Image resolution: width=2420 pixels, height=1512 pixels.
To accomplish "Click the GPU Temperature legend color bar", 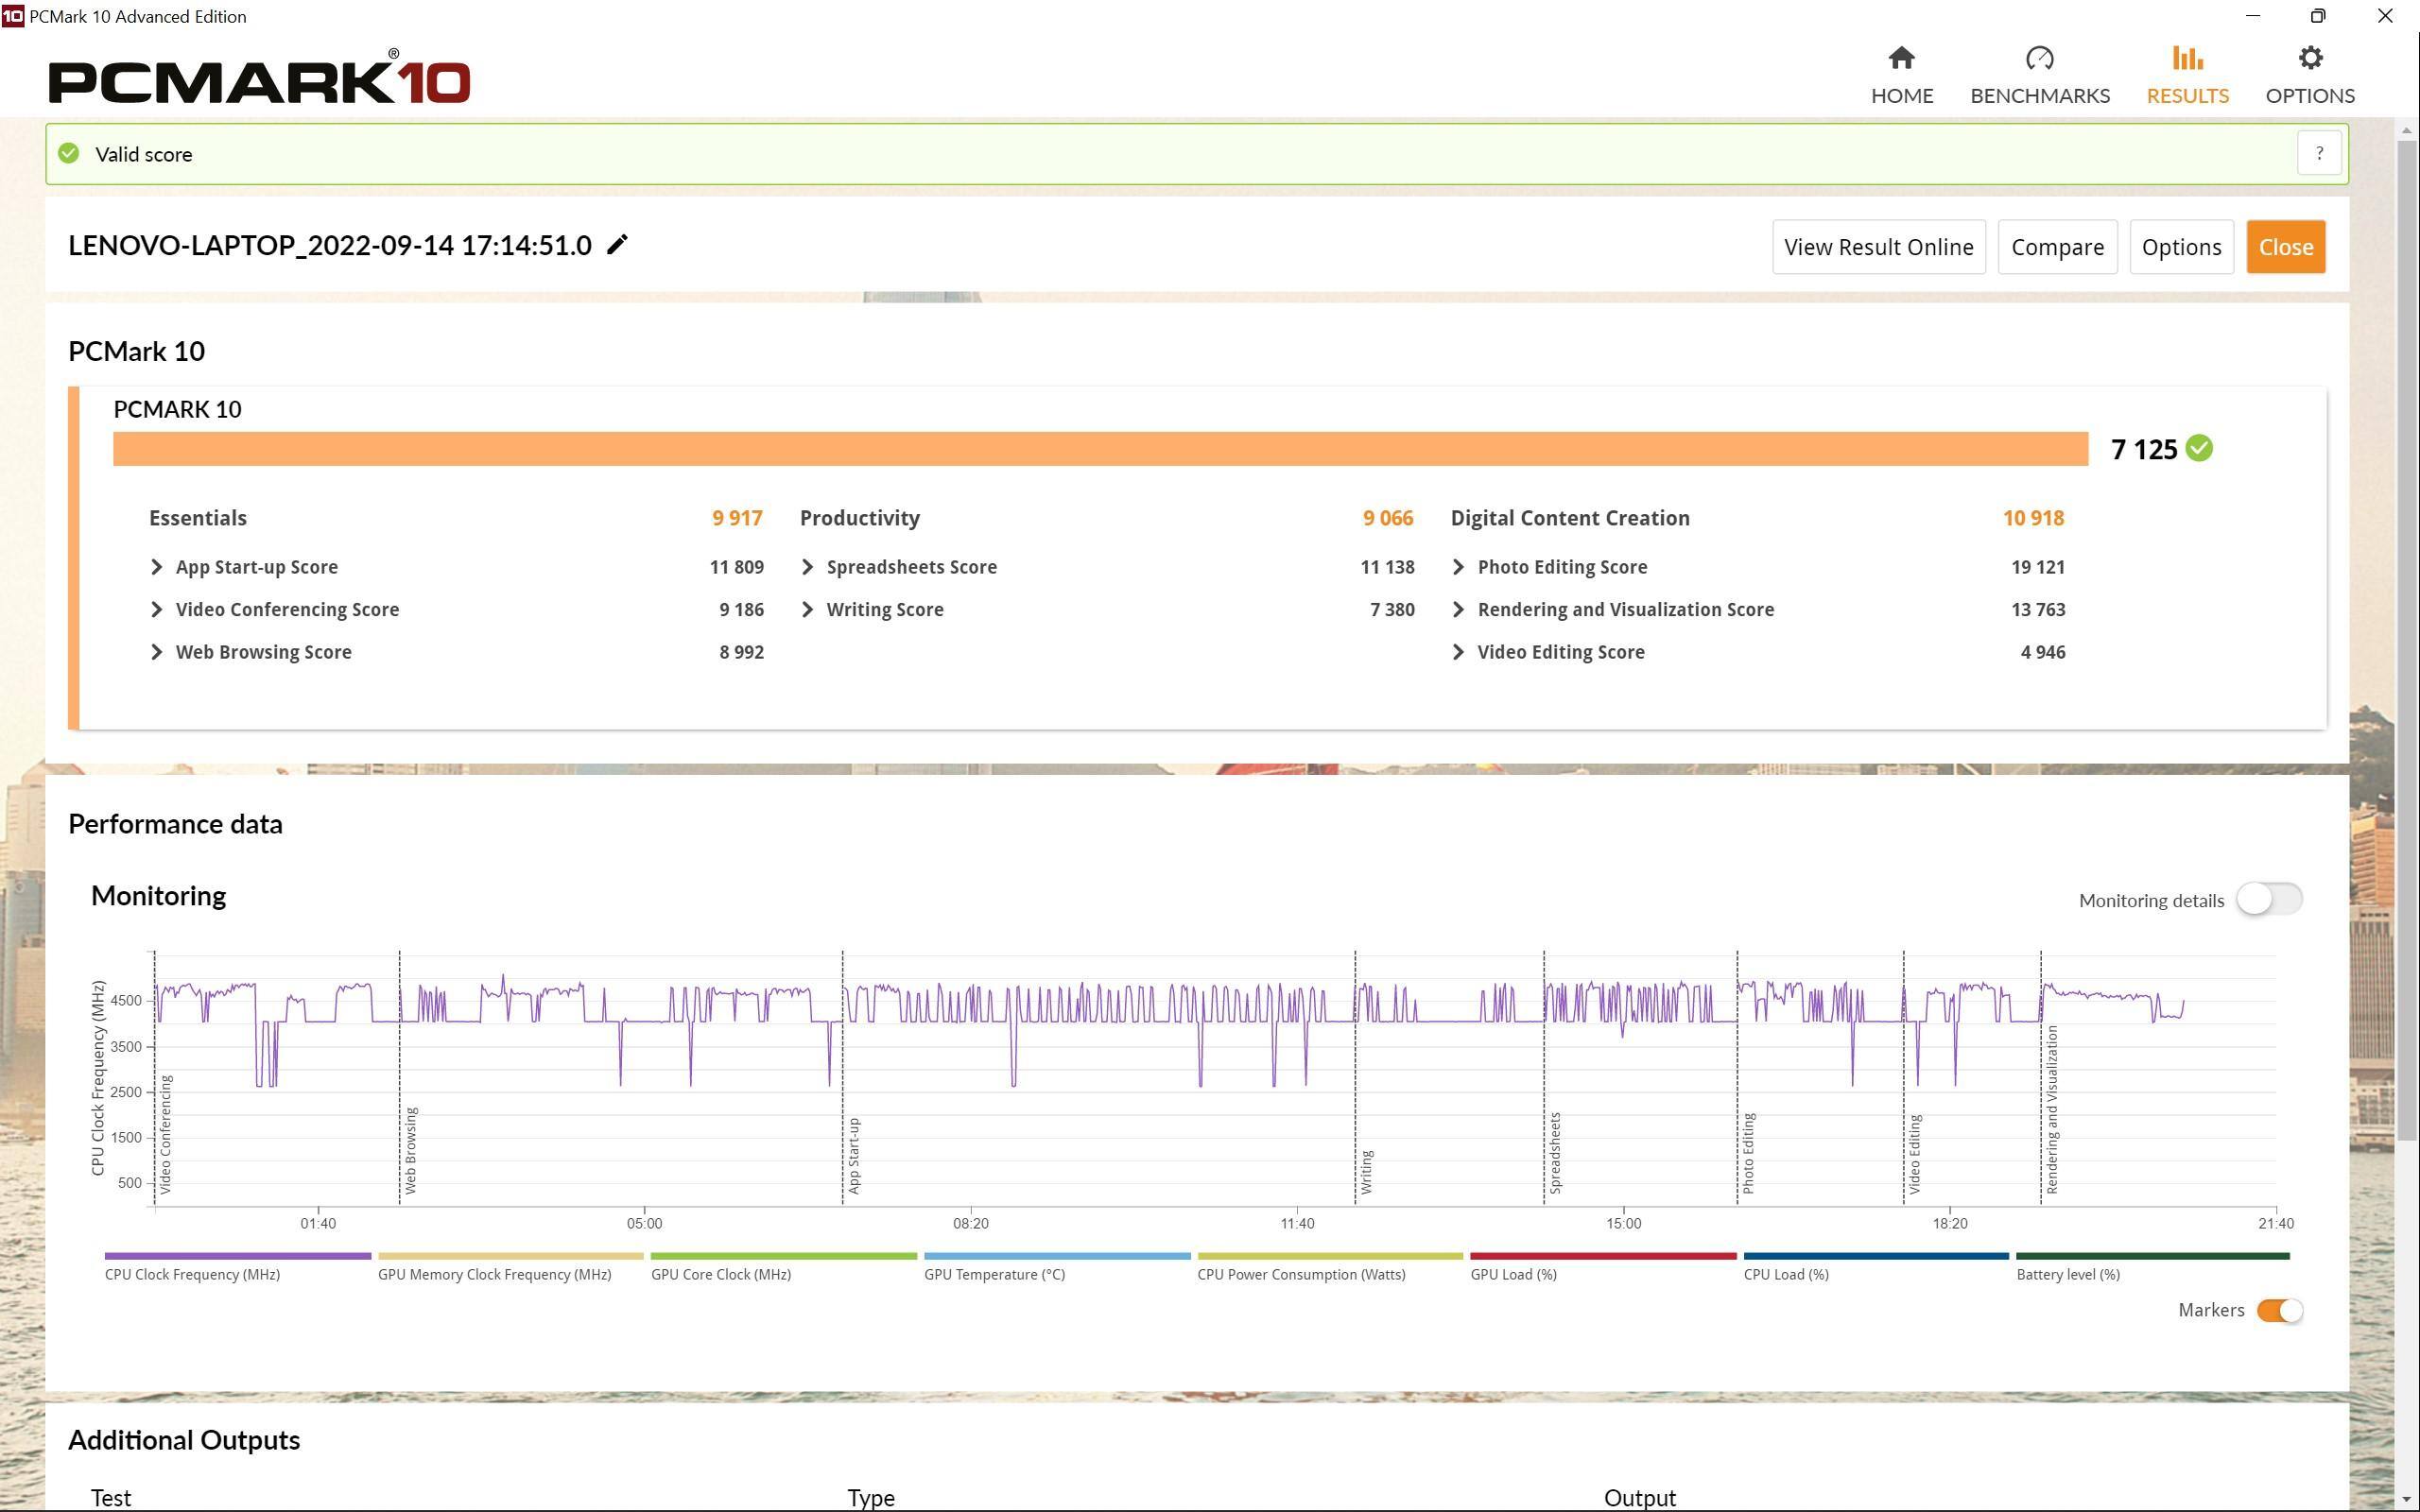I will [x=1056, y=1256].
